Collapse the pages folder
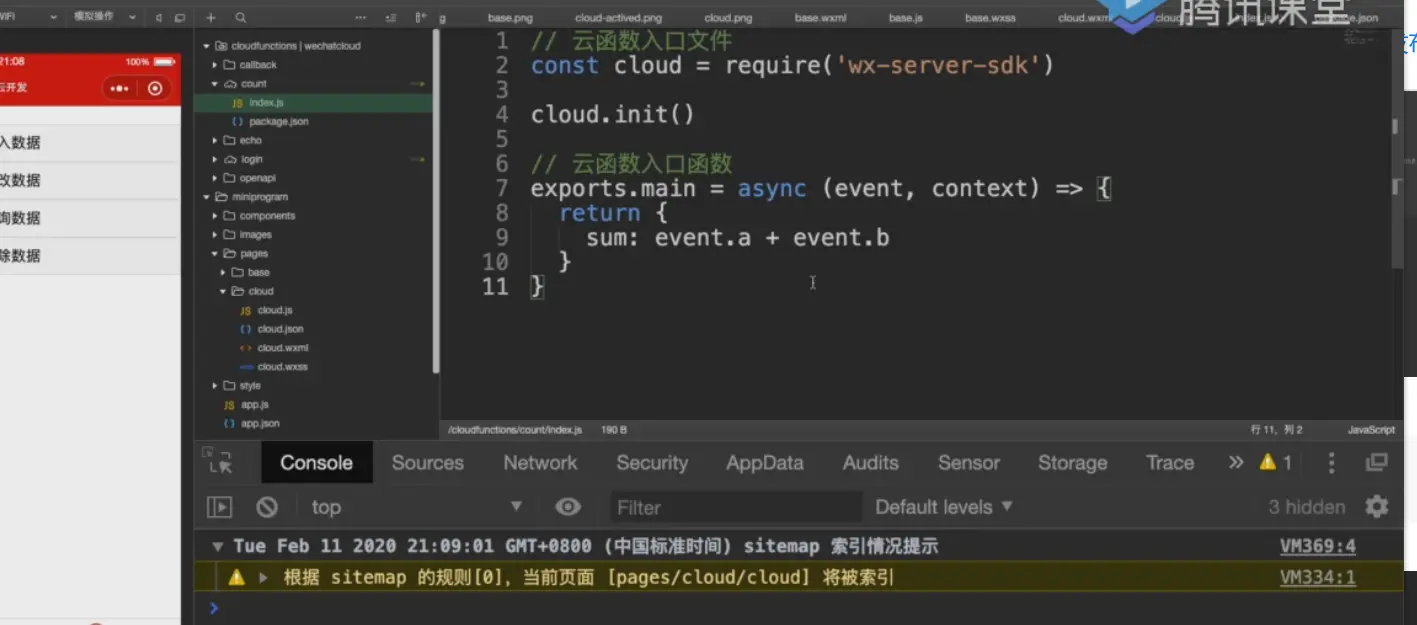This screenshot has width=1417, height=625. 215,254
